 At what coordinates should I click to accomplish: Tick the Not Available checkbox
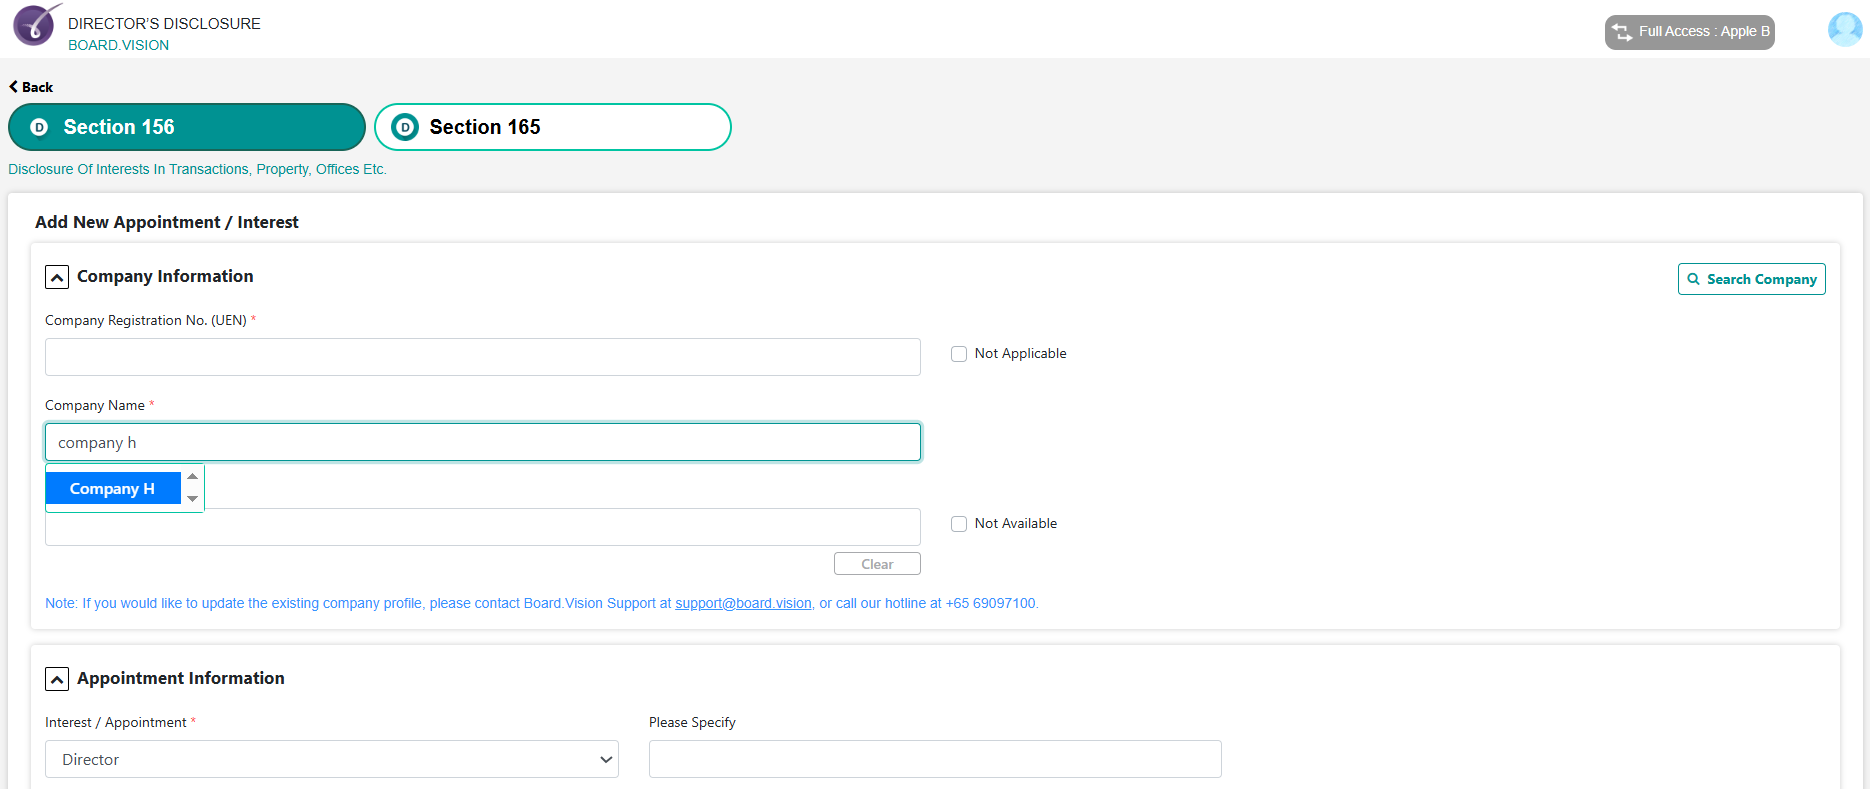(959, 524)
